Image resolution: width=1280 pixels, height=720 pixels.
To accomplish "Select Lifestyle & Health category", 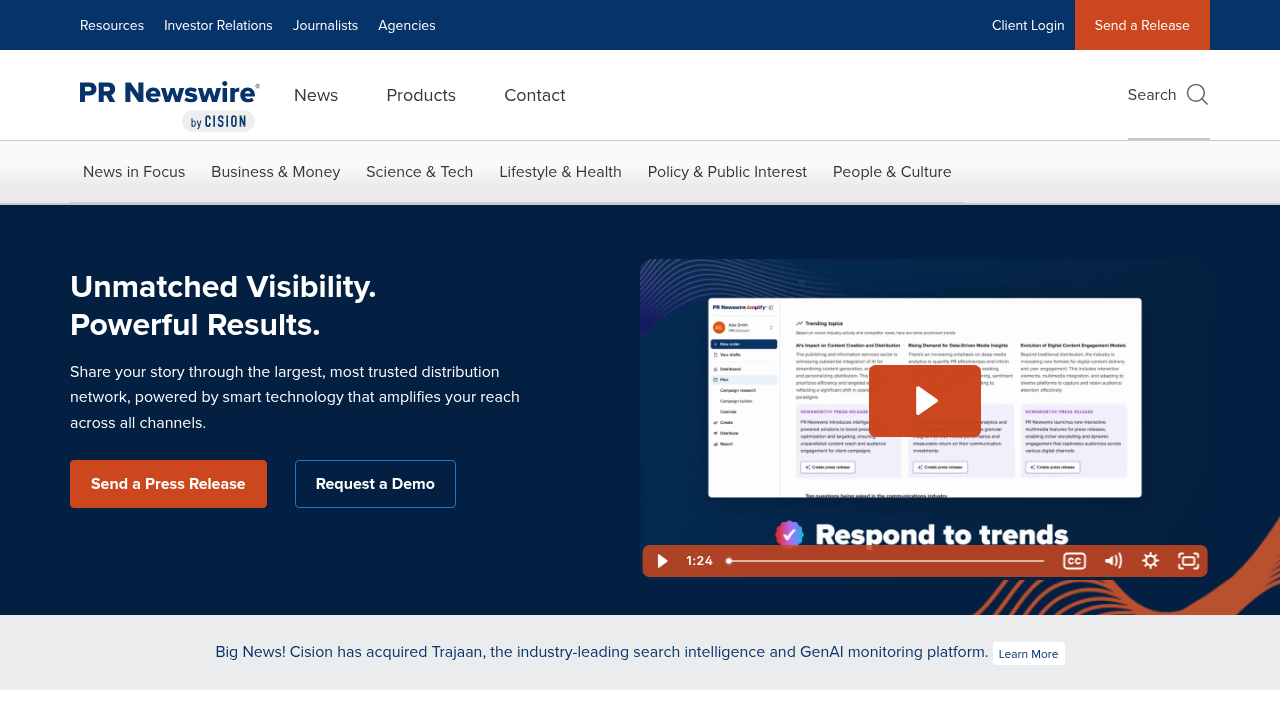I will point(561,172).
